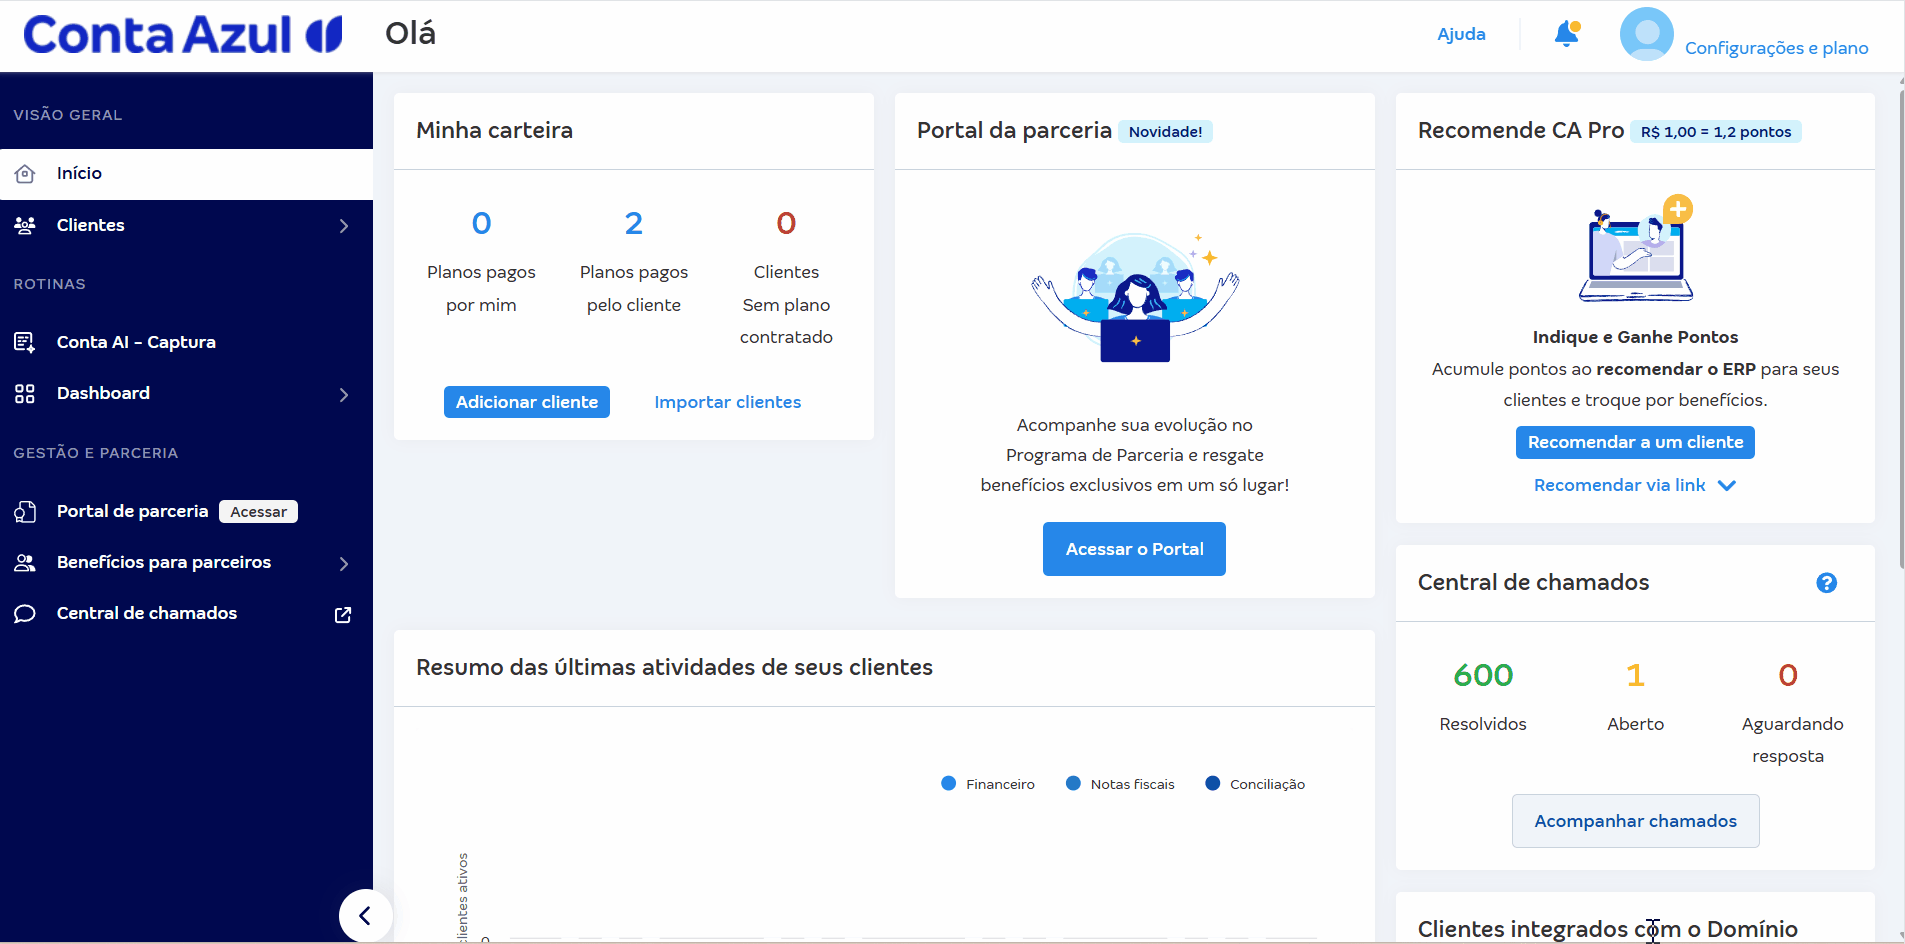
Task: Click the Novidade! badge
Action: coord(1165,132)
